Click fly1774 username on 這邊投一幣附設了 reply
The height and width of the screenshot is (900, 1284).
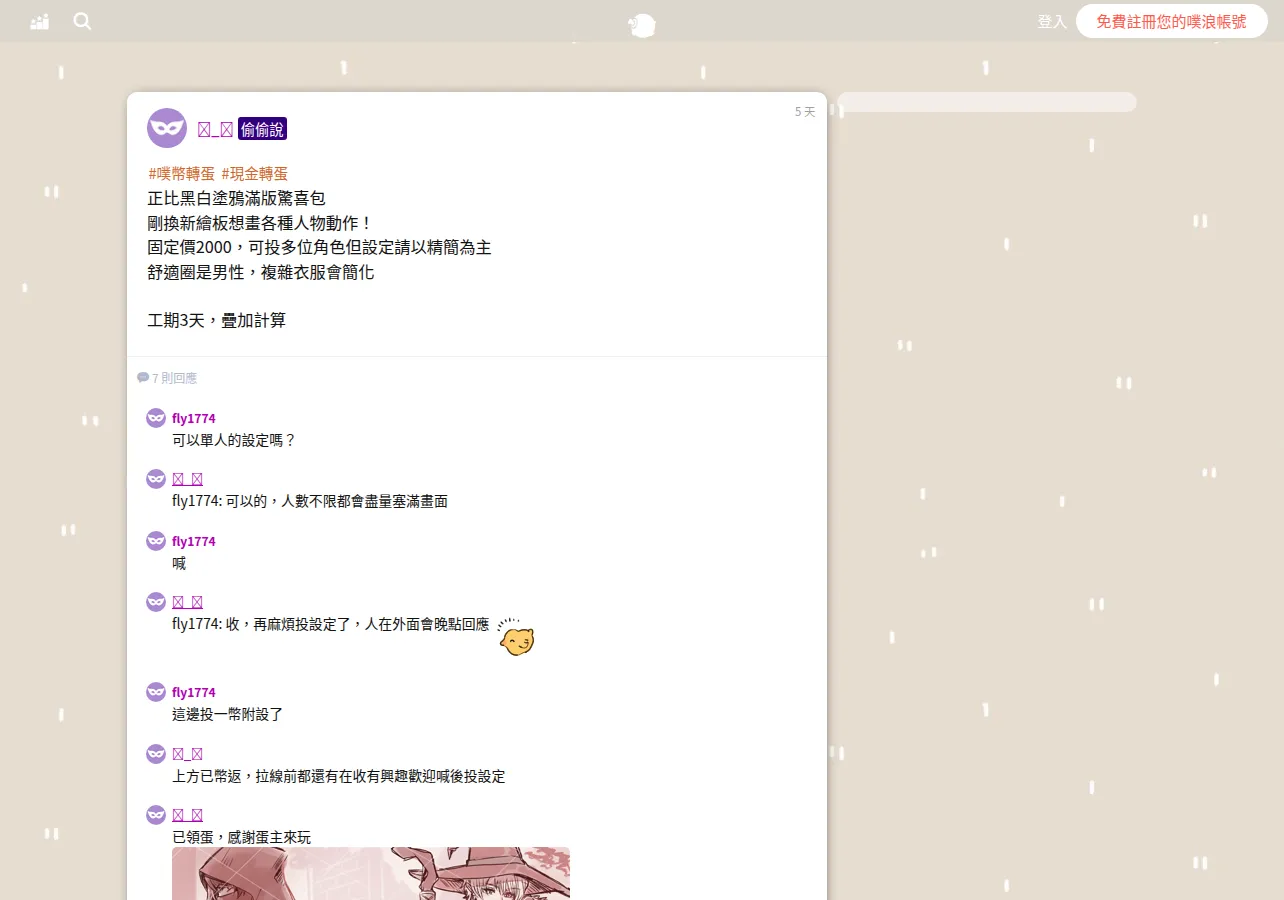[194, 692]
